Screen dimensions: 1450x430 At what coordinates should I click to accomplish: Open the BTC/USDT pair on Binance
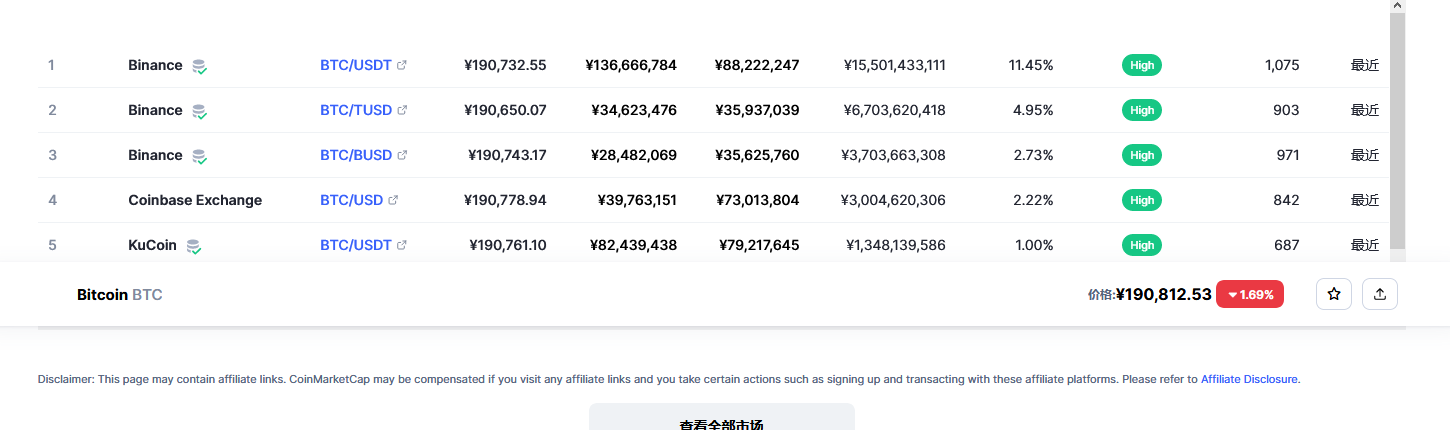point(356,65)
